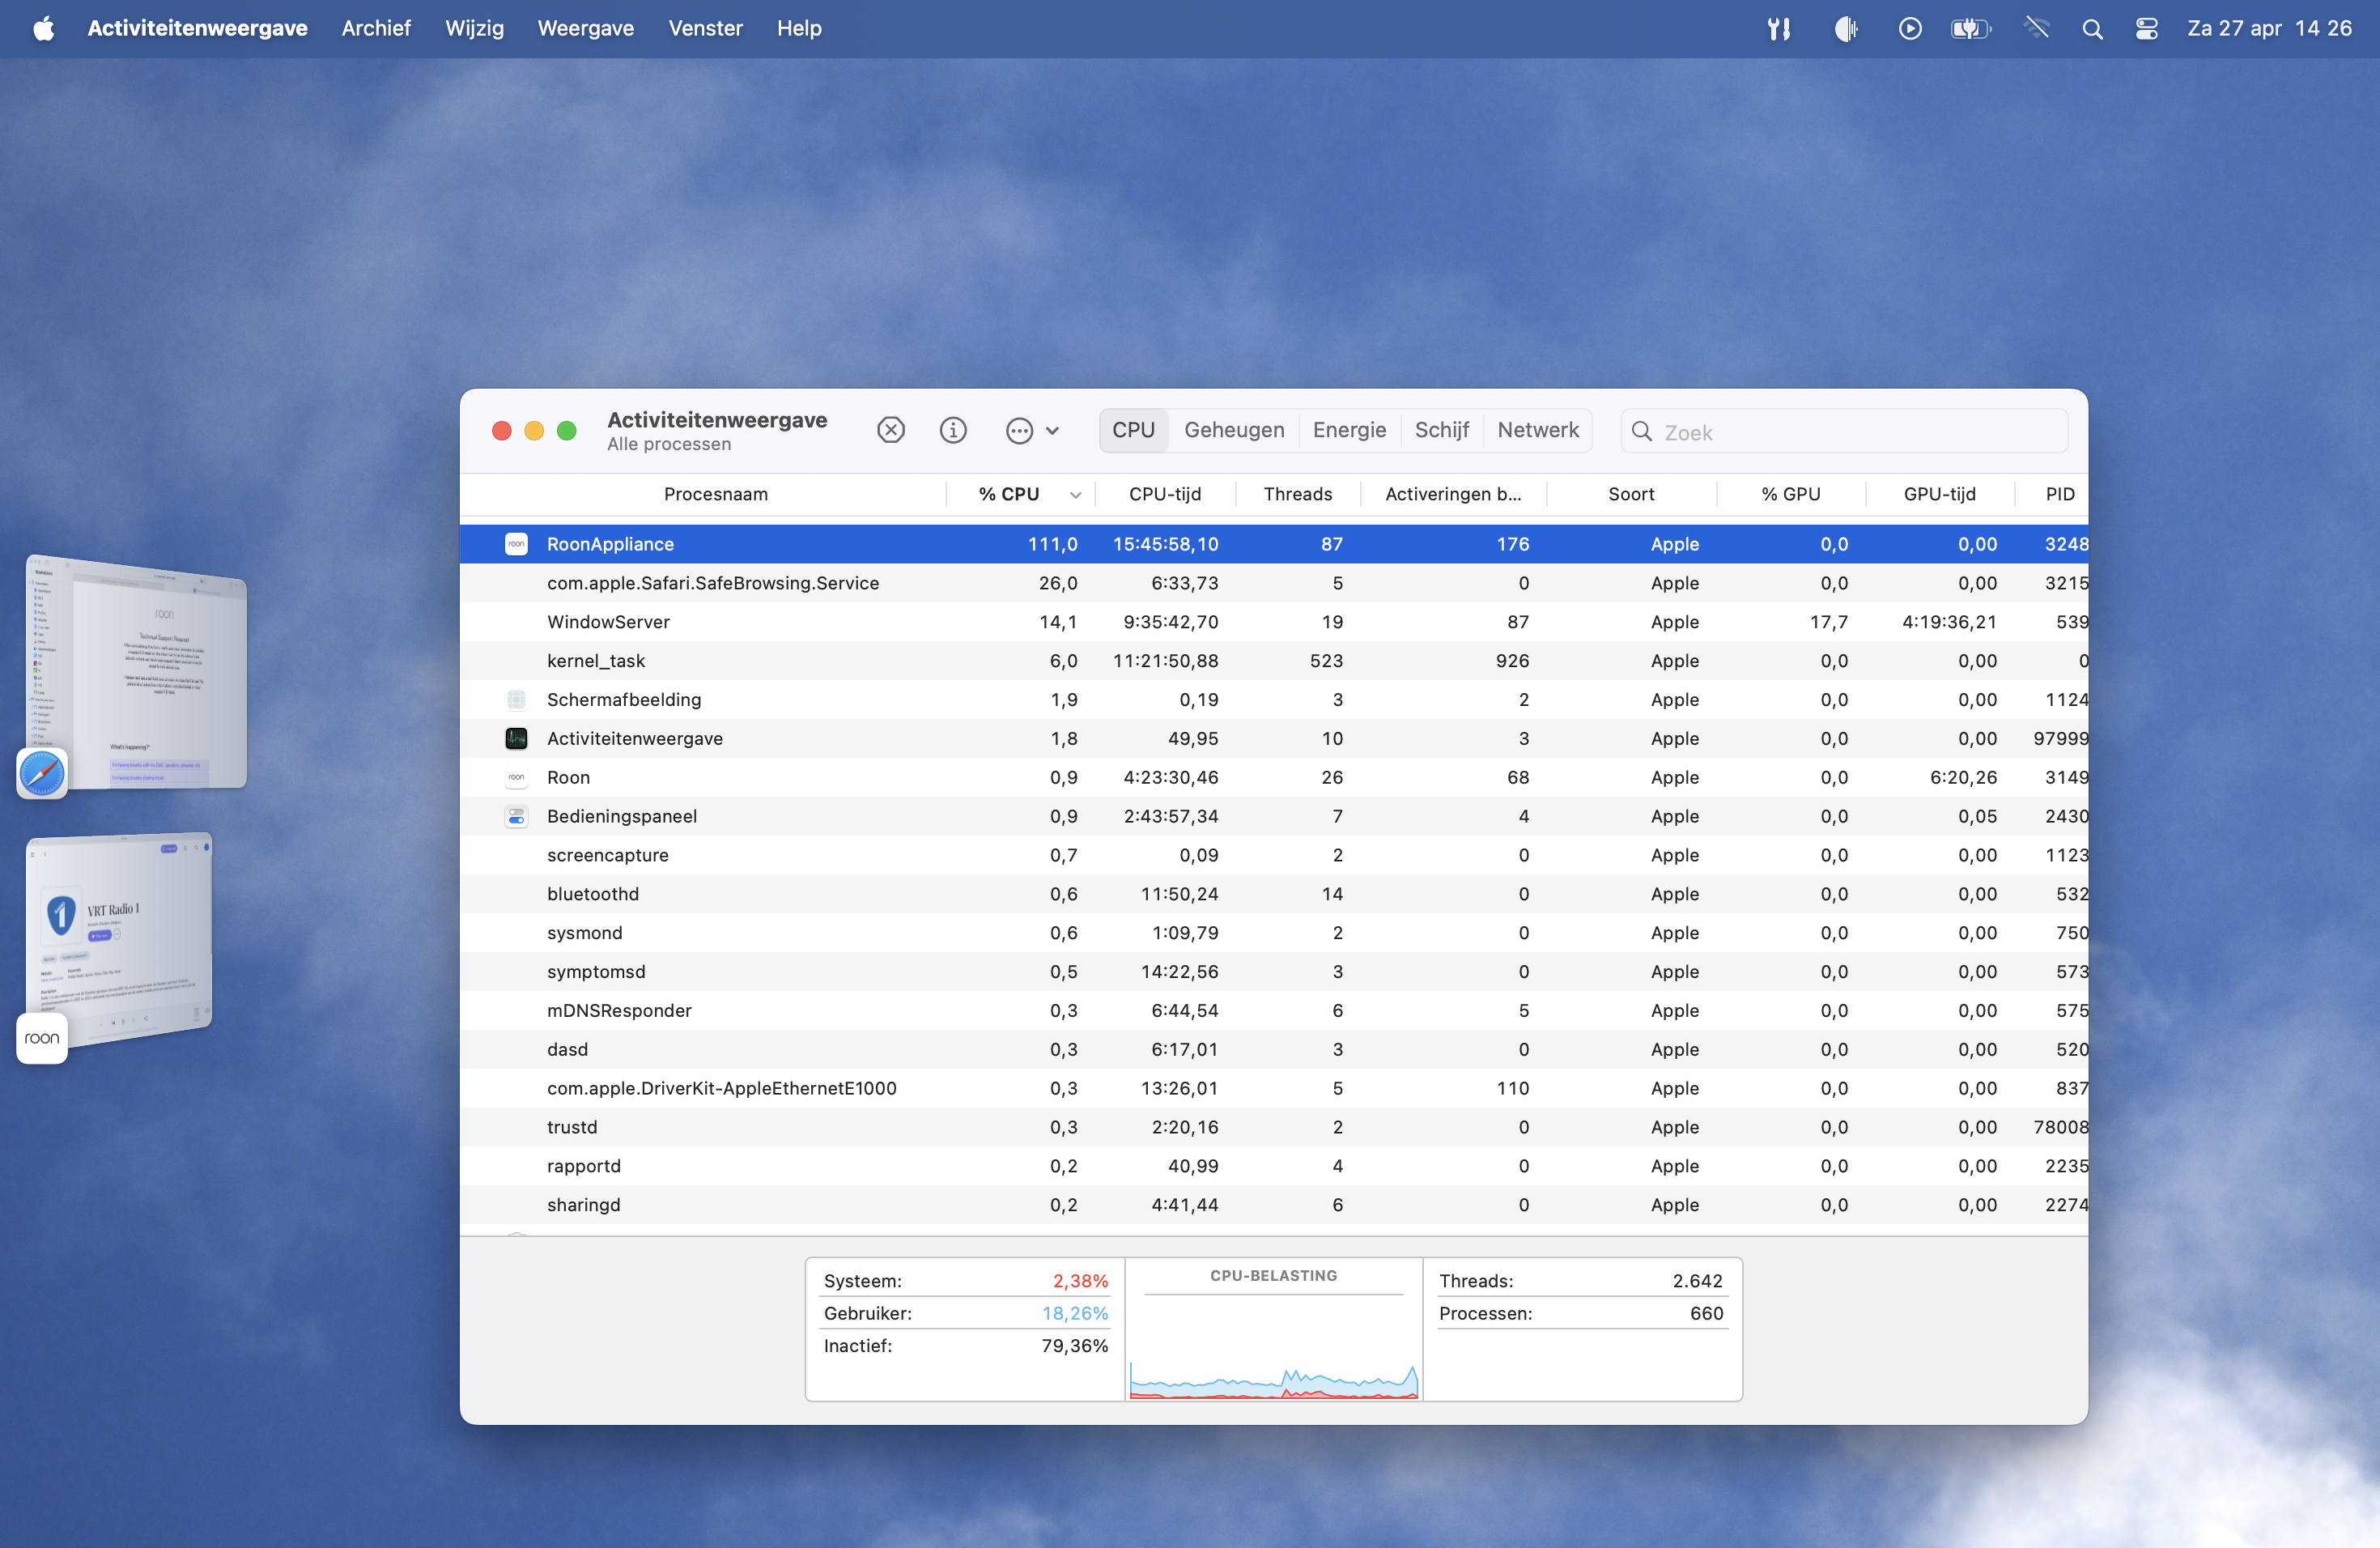2380x1548 pixels.
Task: Select the screencapture process row
Action: (x=1273, y=855)
